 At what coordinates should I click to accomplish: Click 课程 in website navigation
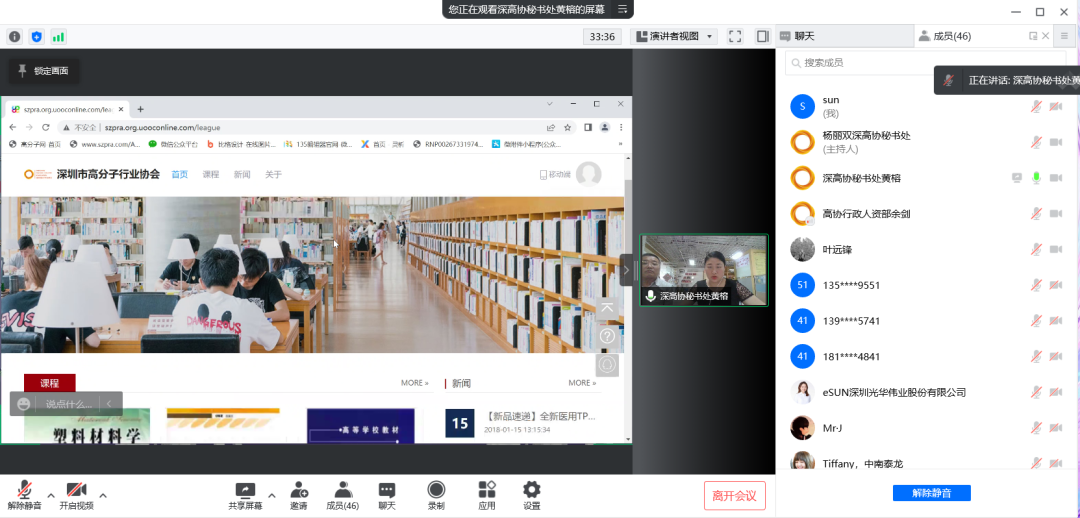(x=211, y=175)
